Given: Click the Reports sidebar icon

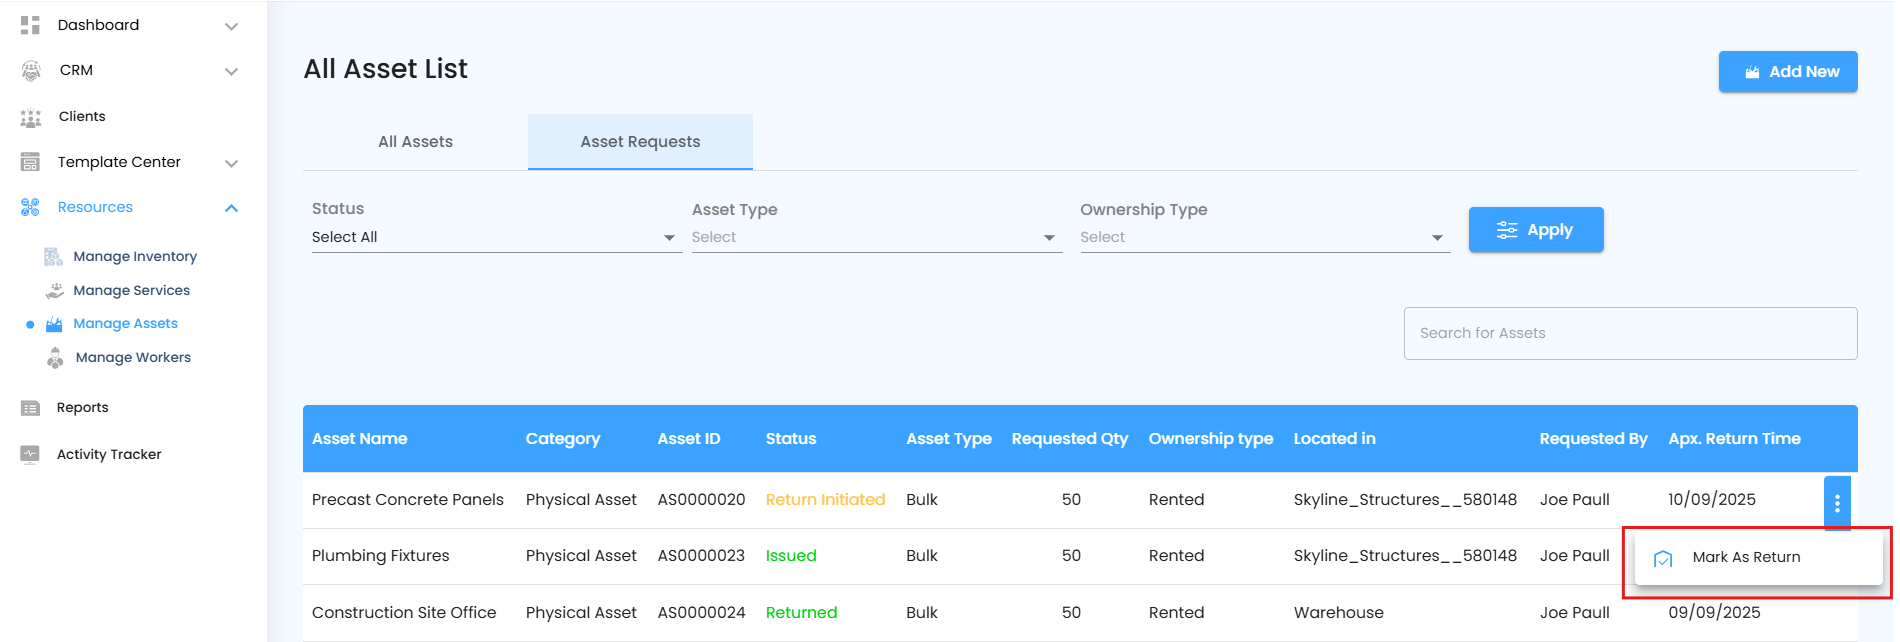Looking at the screenshot, I should click(31, 408).
